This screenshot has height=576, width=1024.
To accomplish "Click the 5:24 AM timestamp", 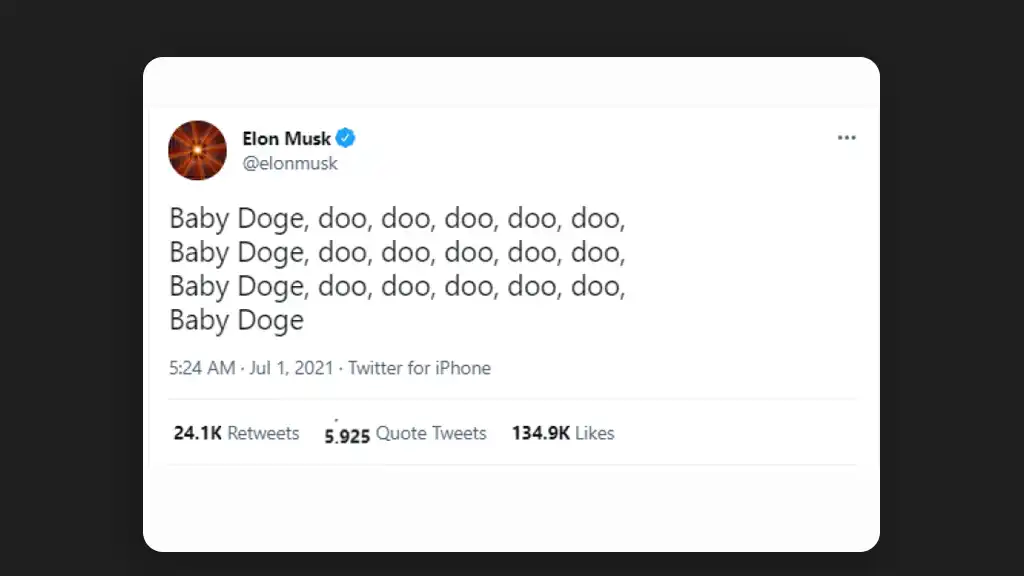I will 202,368.
